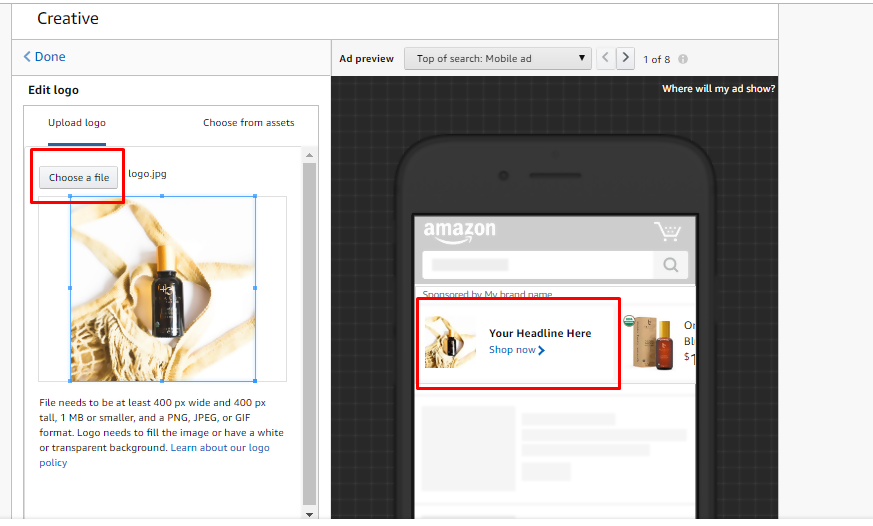
Task: Click the logo panel scrollbar thumb
Action: (310, 334)
